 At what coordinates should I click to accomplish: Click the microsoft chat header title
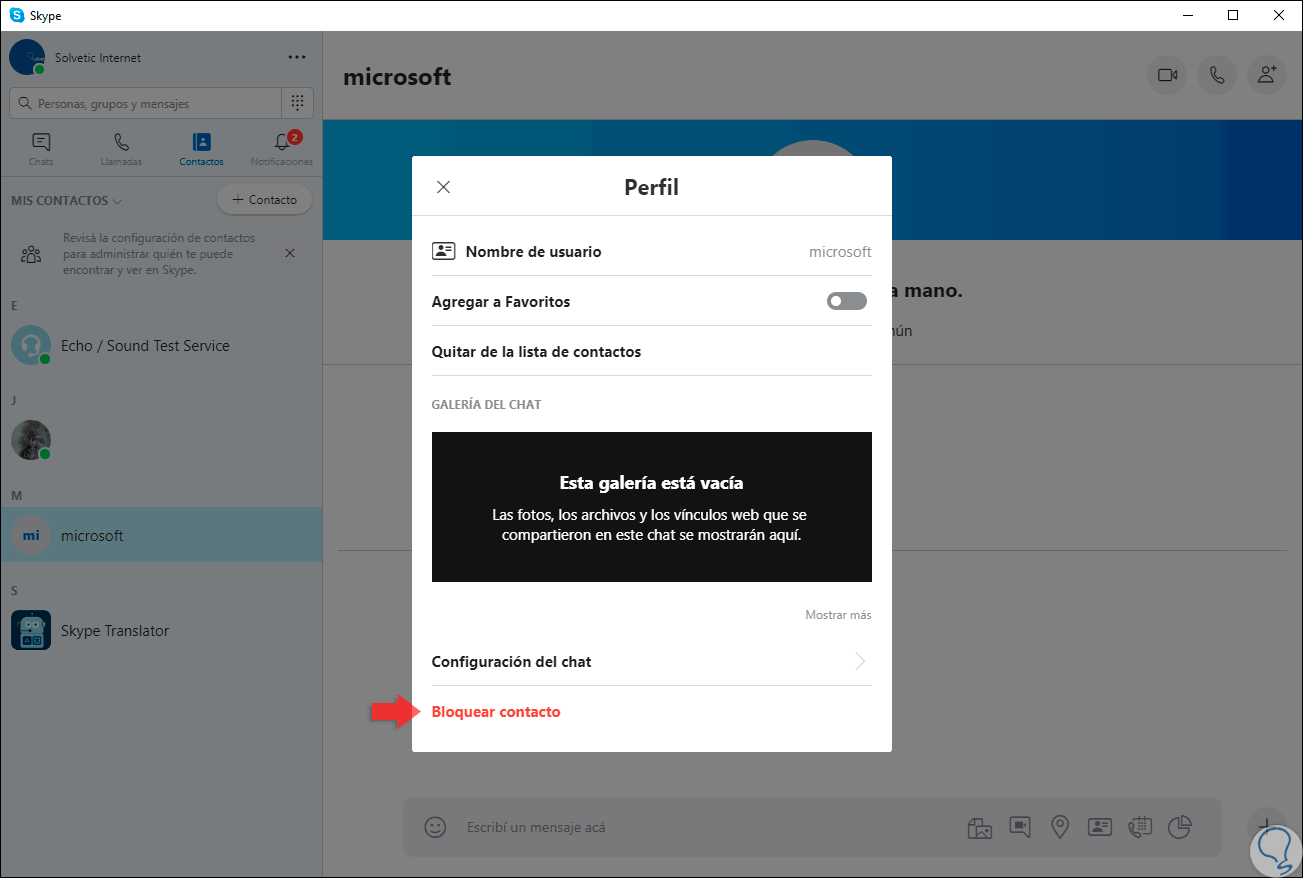point(397,76)
